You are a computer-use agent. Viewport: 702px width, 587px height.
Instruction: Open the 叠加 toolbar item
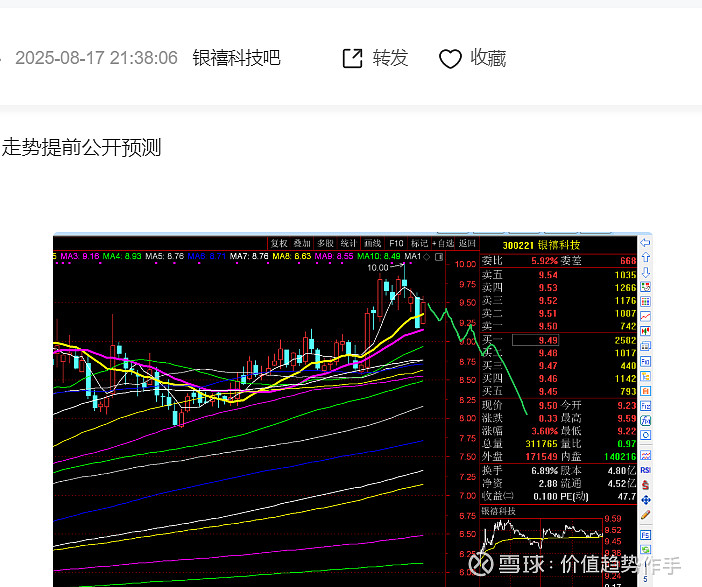302,244
